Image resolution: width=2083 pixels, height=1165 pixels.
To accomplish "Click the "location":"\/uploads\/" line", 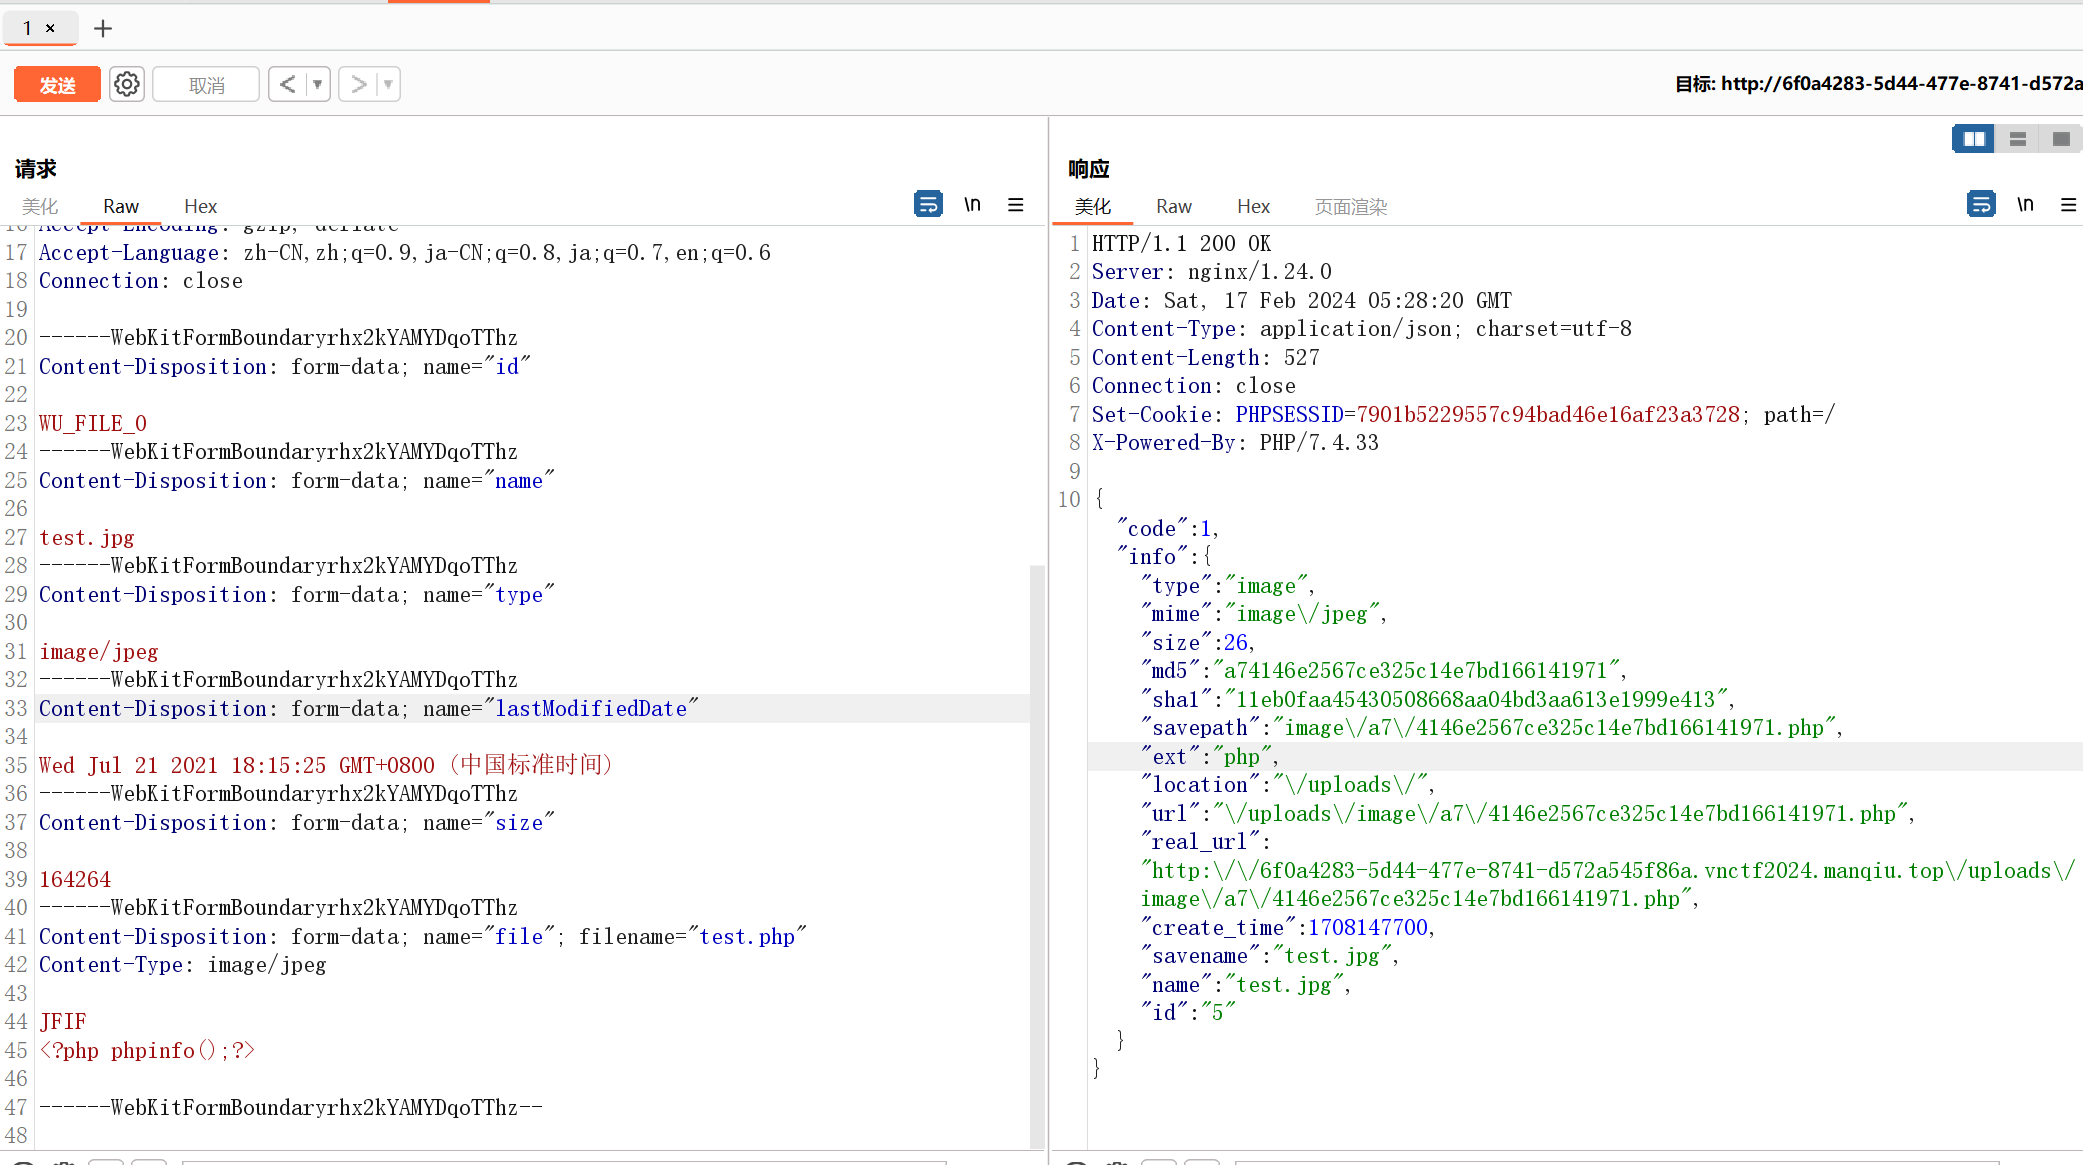I will [x=1288, y=785].
